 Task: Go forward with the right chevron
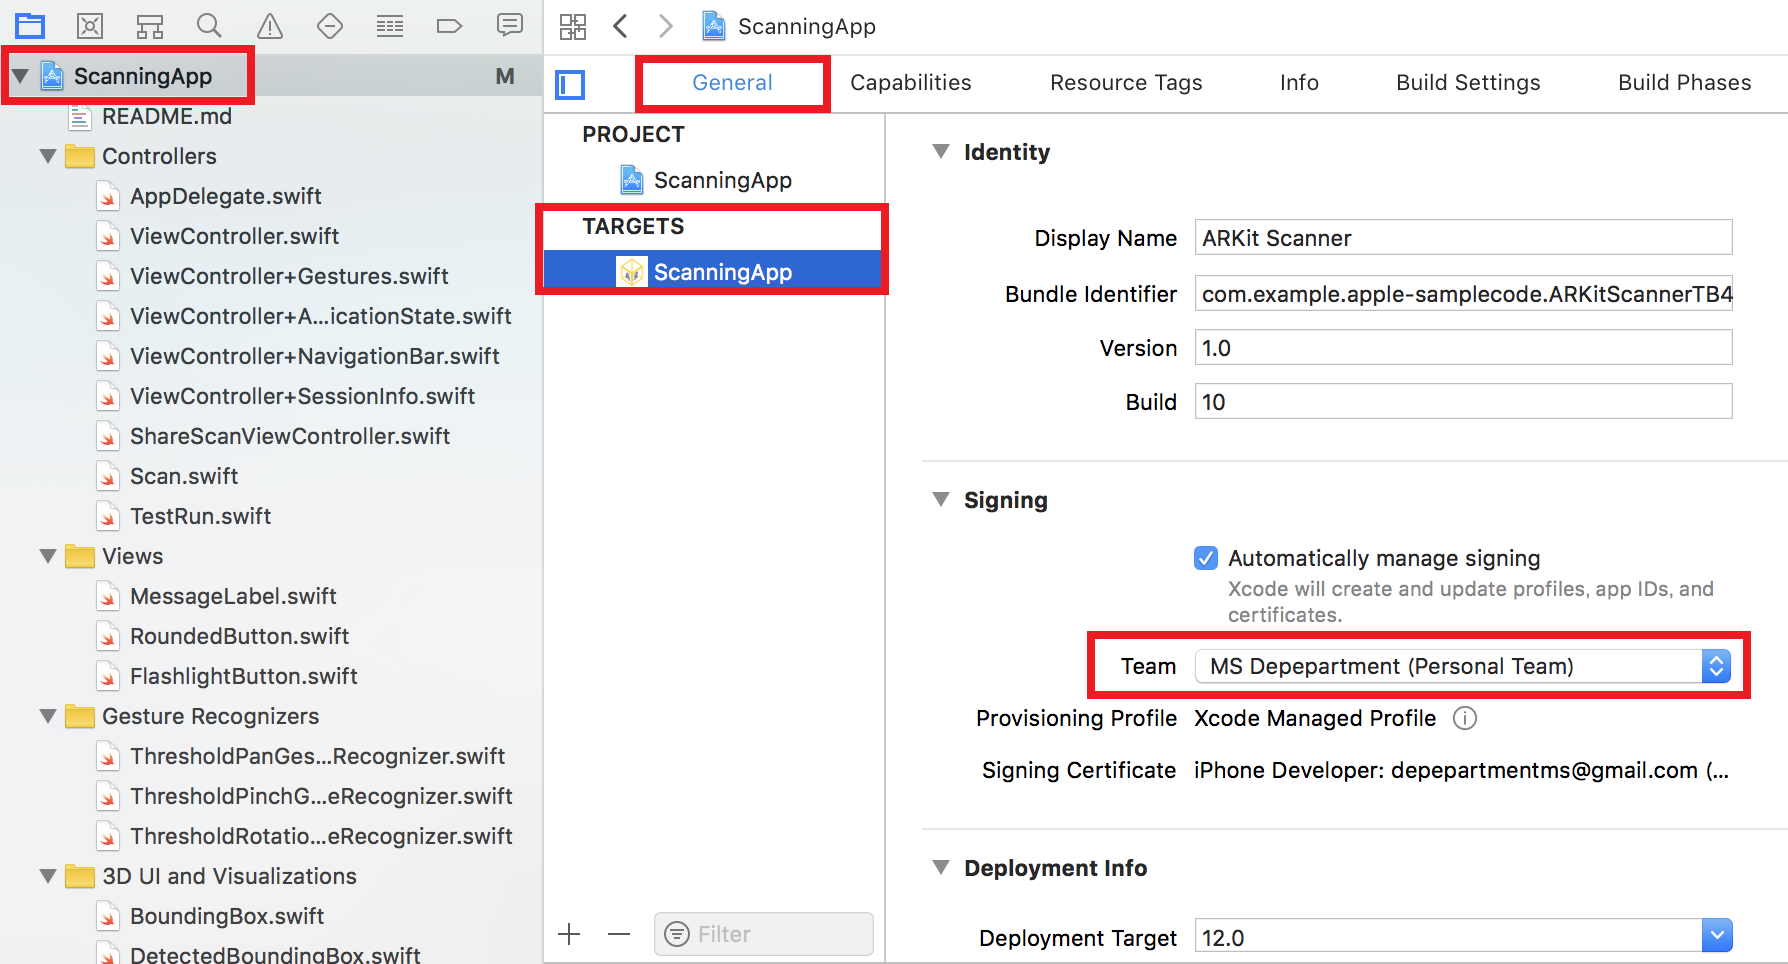coord(666,26)
